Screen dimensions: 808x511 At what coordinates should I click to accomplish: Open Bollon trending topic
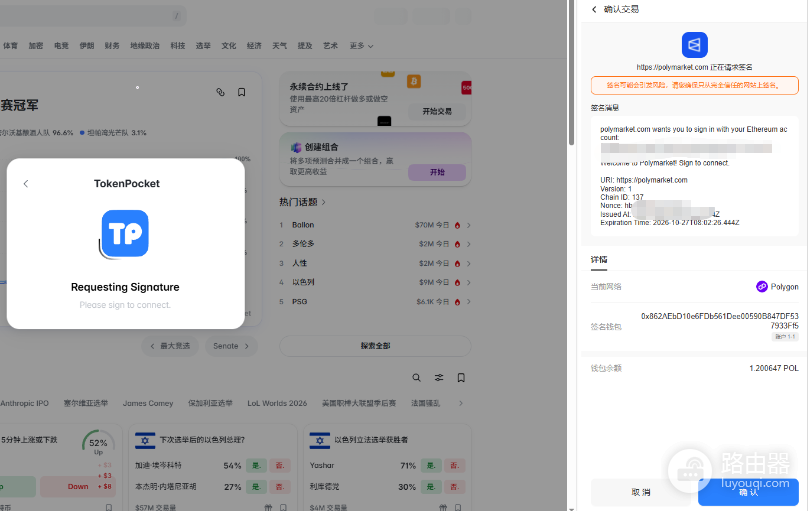point(303,225)
